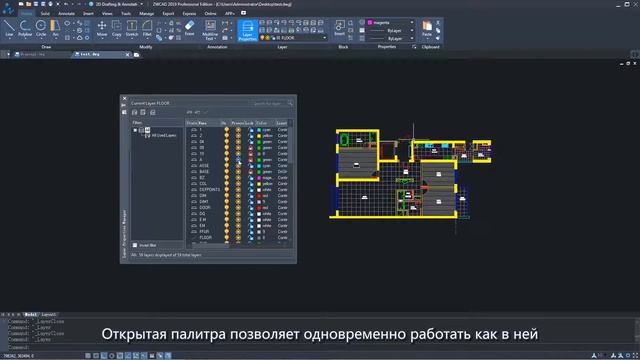Activate the Move tool in Modify panel

102,28
